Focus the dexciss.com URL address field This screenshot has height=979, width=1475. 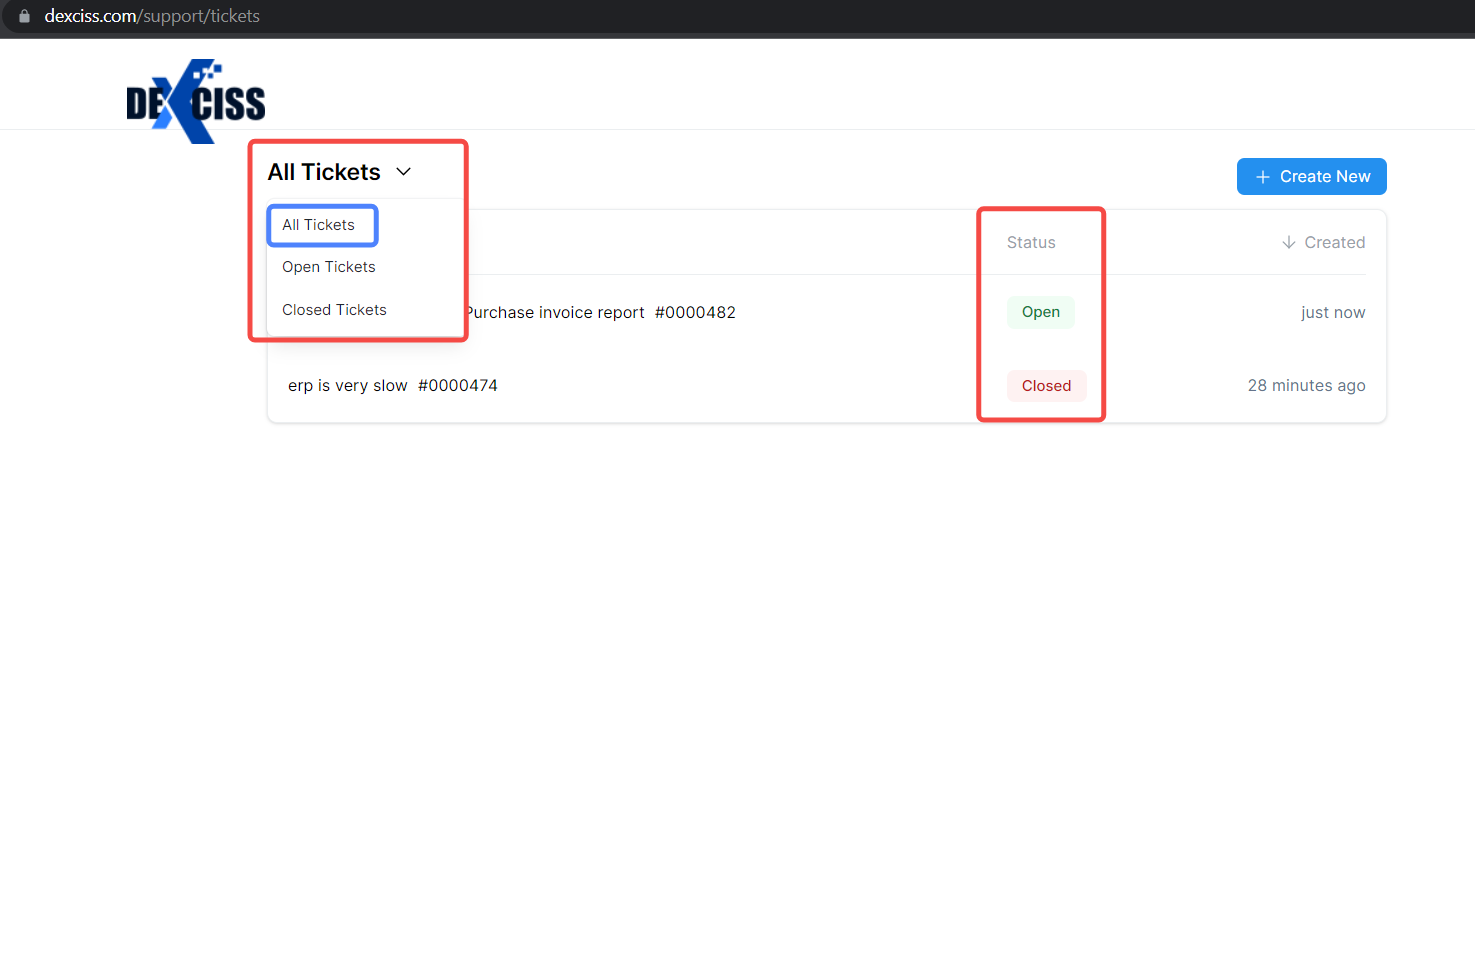tap(152, 16)
